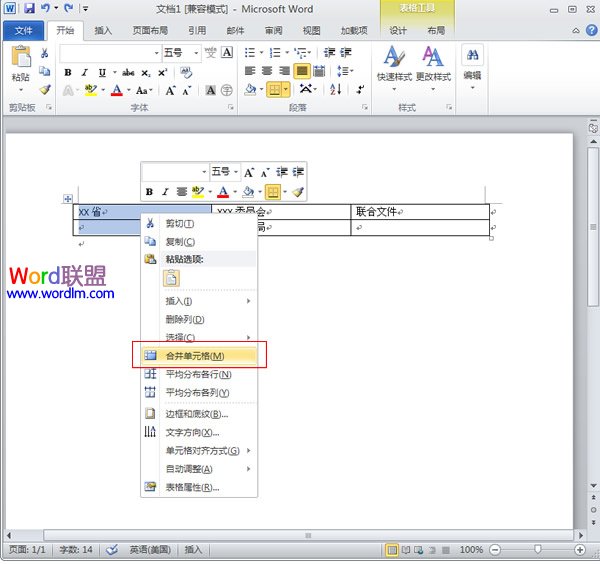Click the Undo arrow icon

coord(46,8)
